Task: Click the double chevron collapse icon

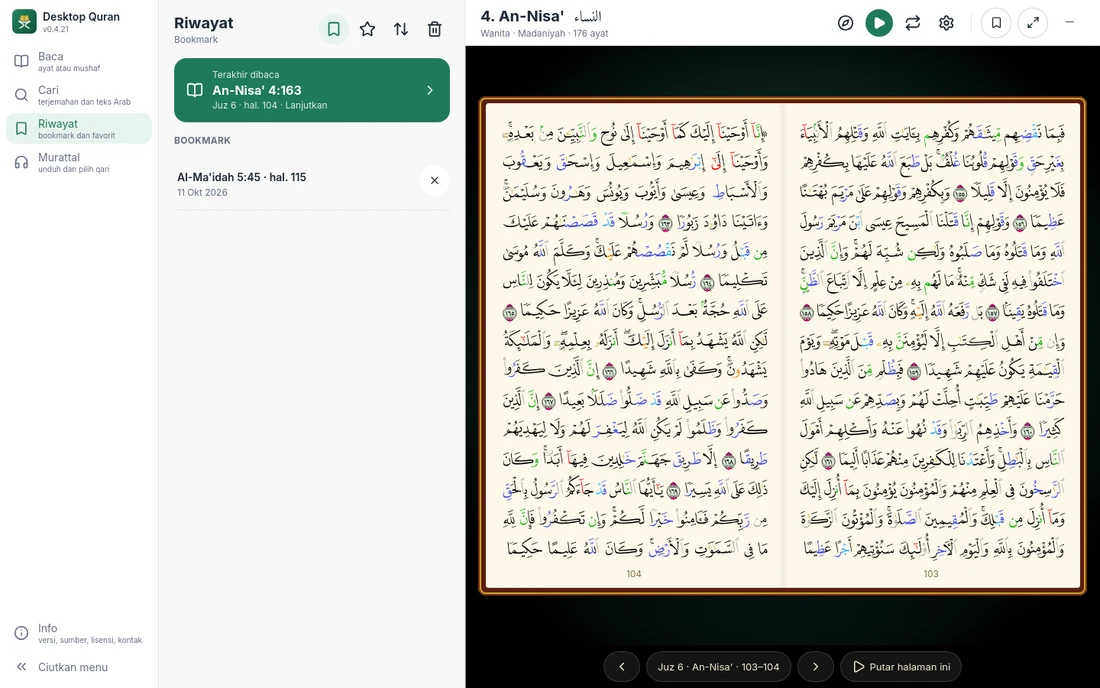Action: tap(22, 667)
